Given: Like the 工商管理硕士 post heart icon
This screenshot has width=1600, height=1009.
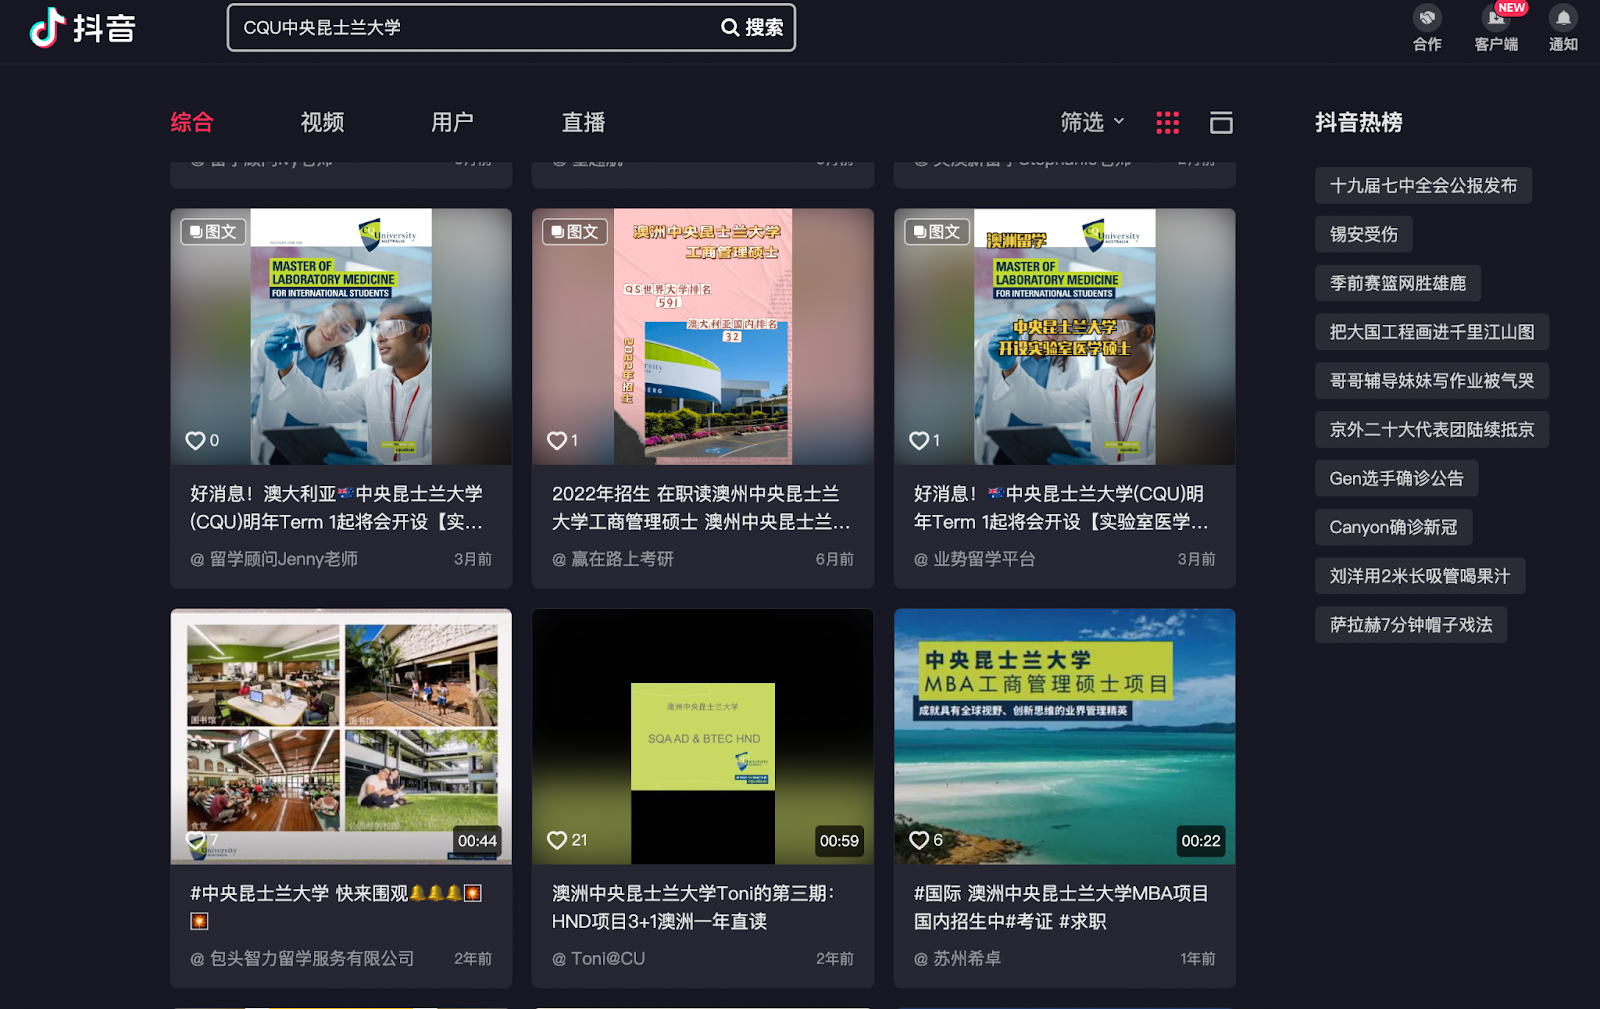Looking at the screenshot, I should pos(557,440).
